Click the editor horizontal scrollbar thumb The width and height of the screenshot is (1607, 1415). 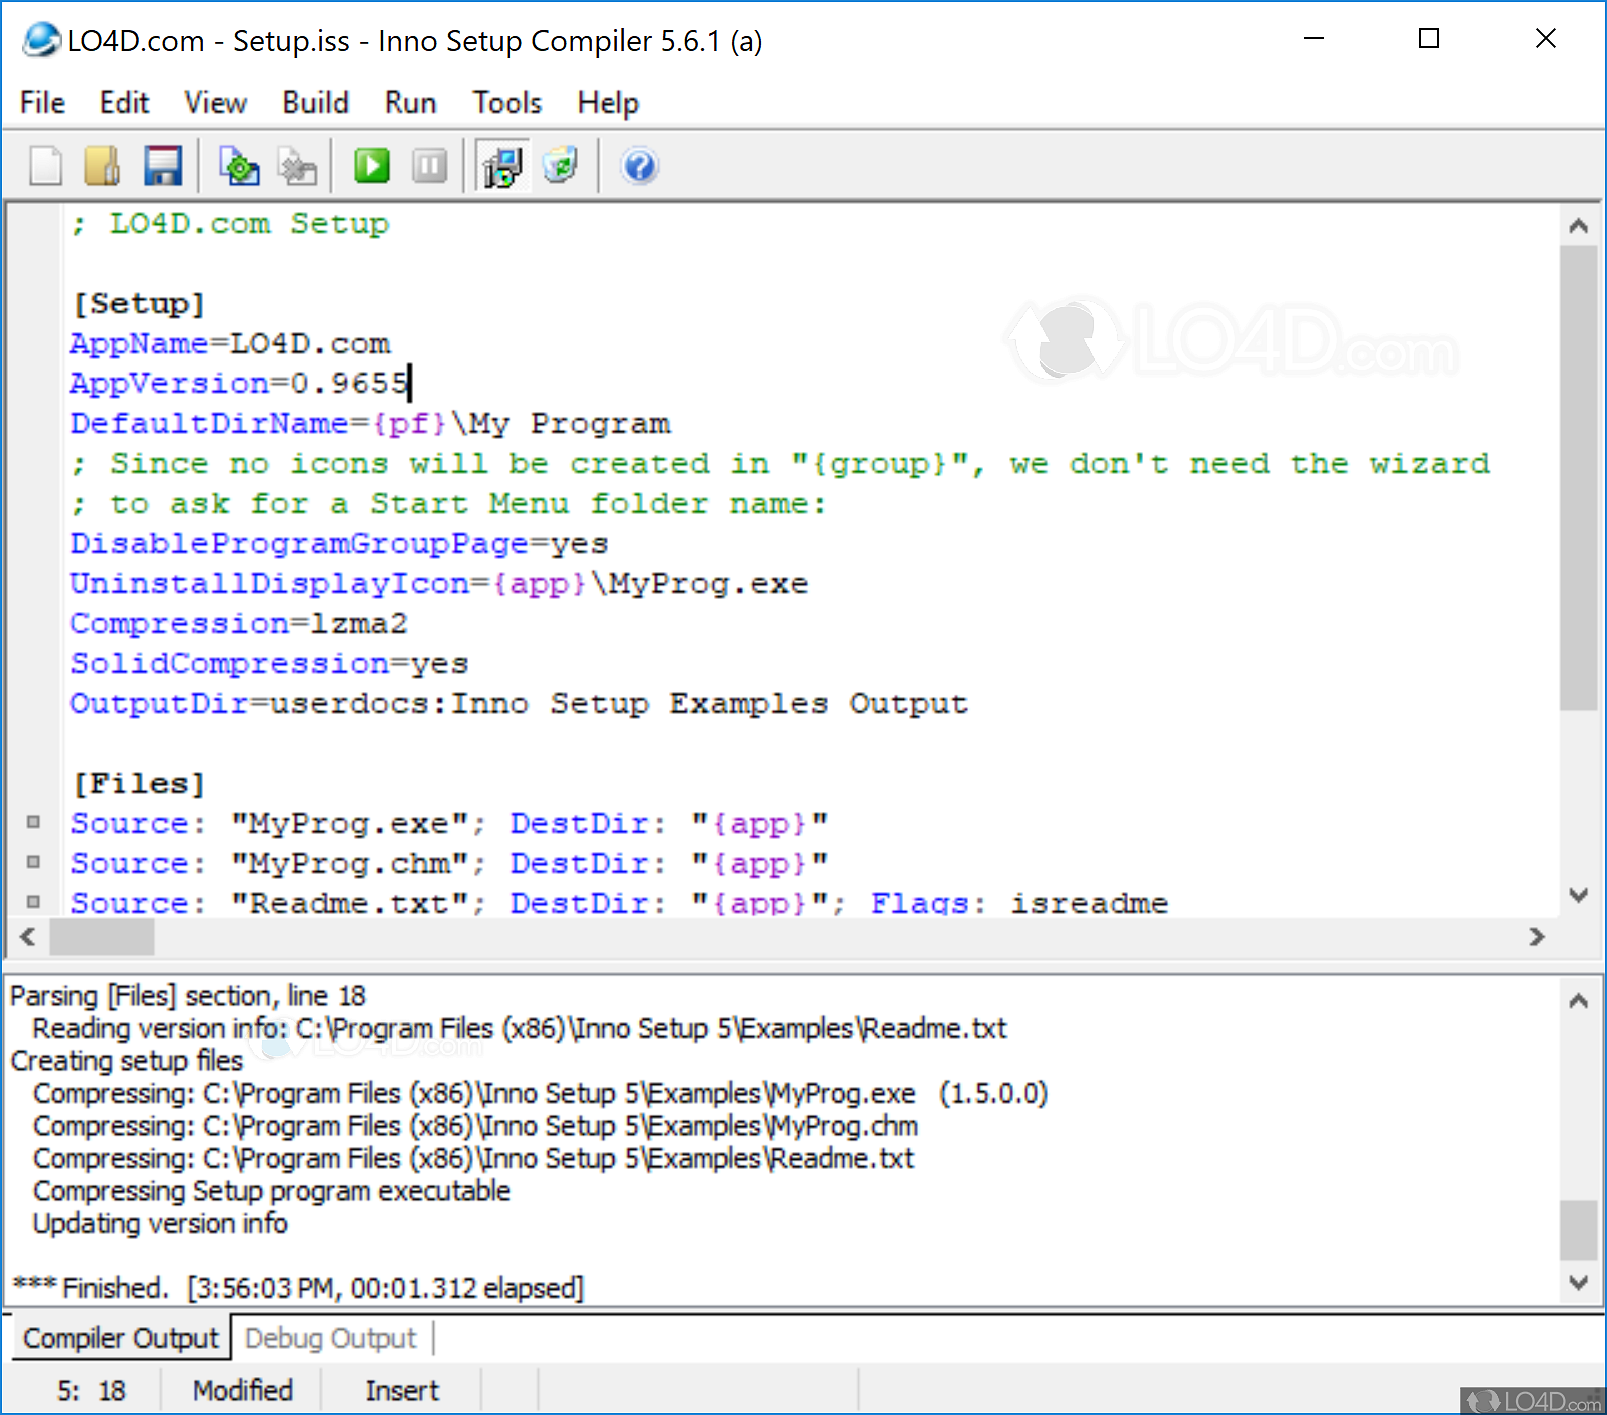(x=102, y=937)
